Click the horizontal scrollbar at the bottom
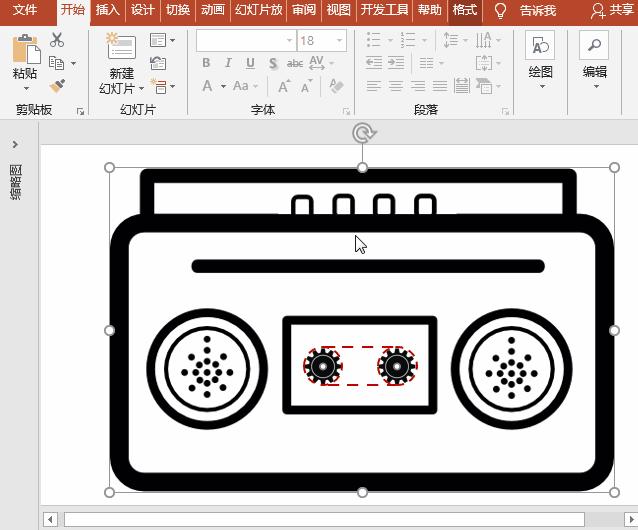Screen dimensions: 638x530 tap(324, 519)
